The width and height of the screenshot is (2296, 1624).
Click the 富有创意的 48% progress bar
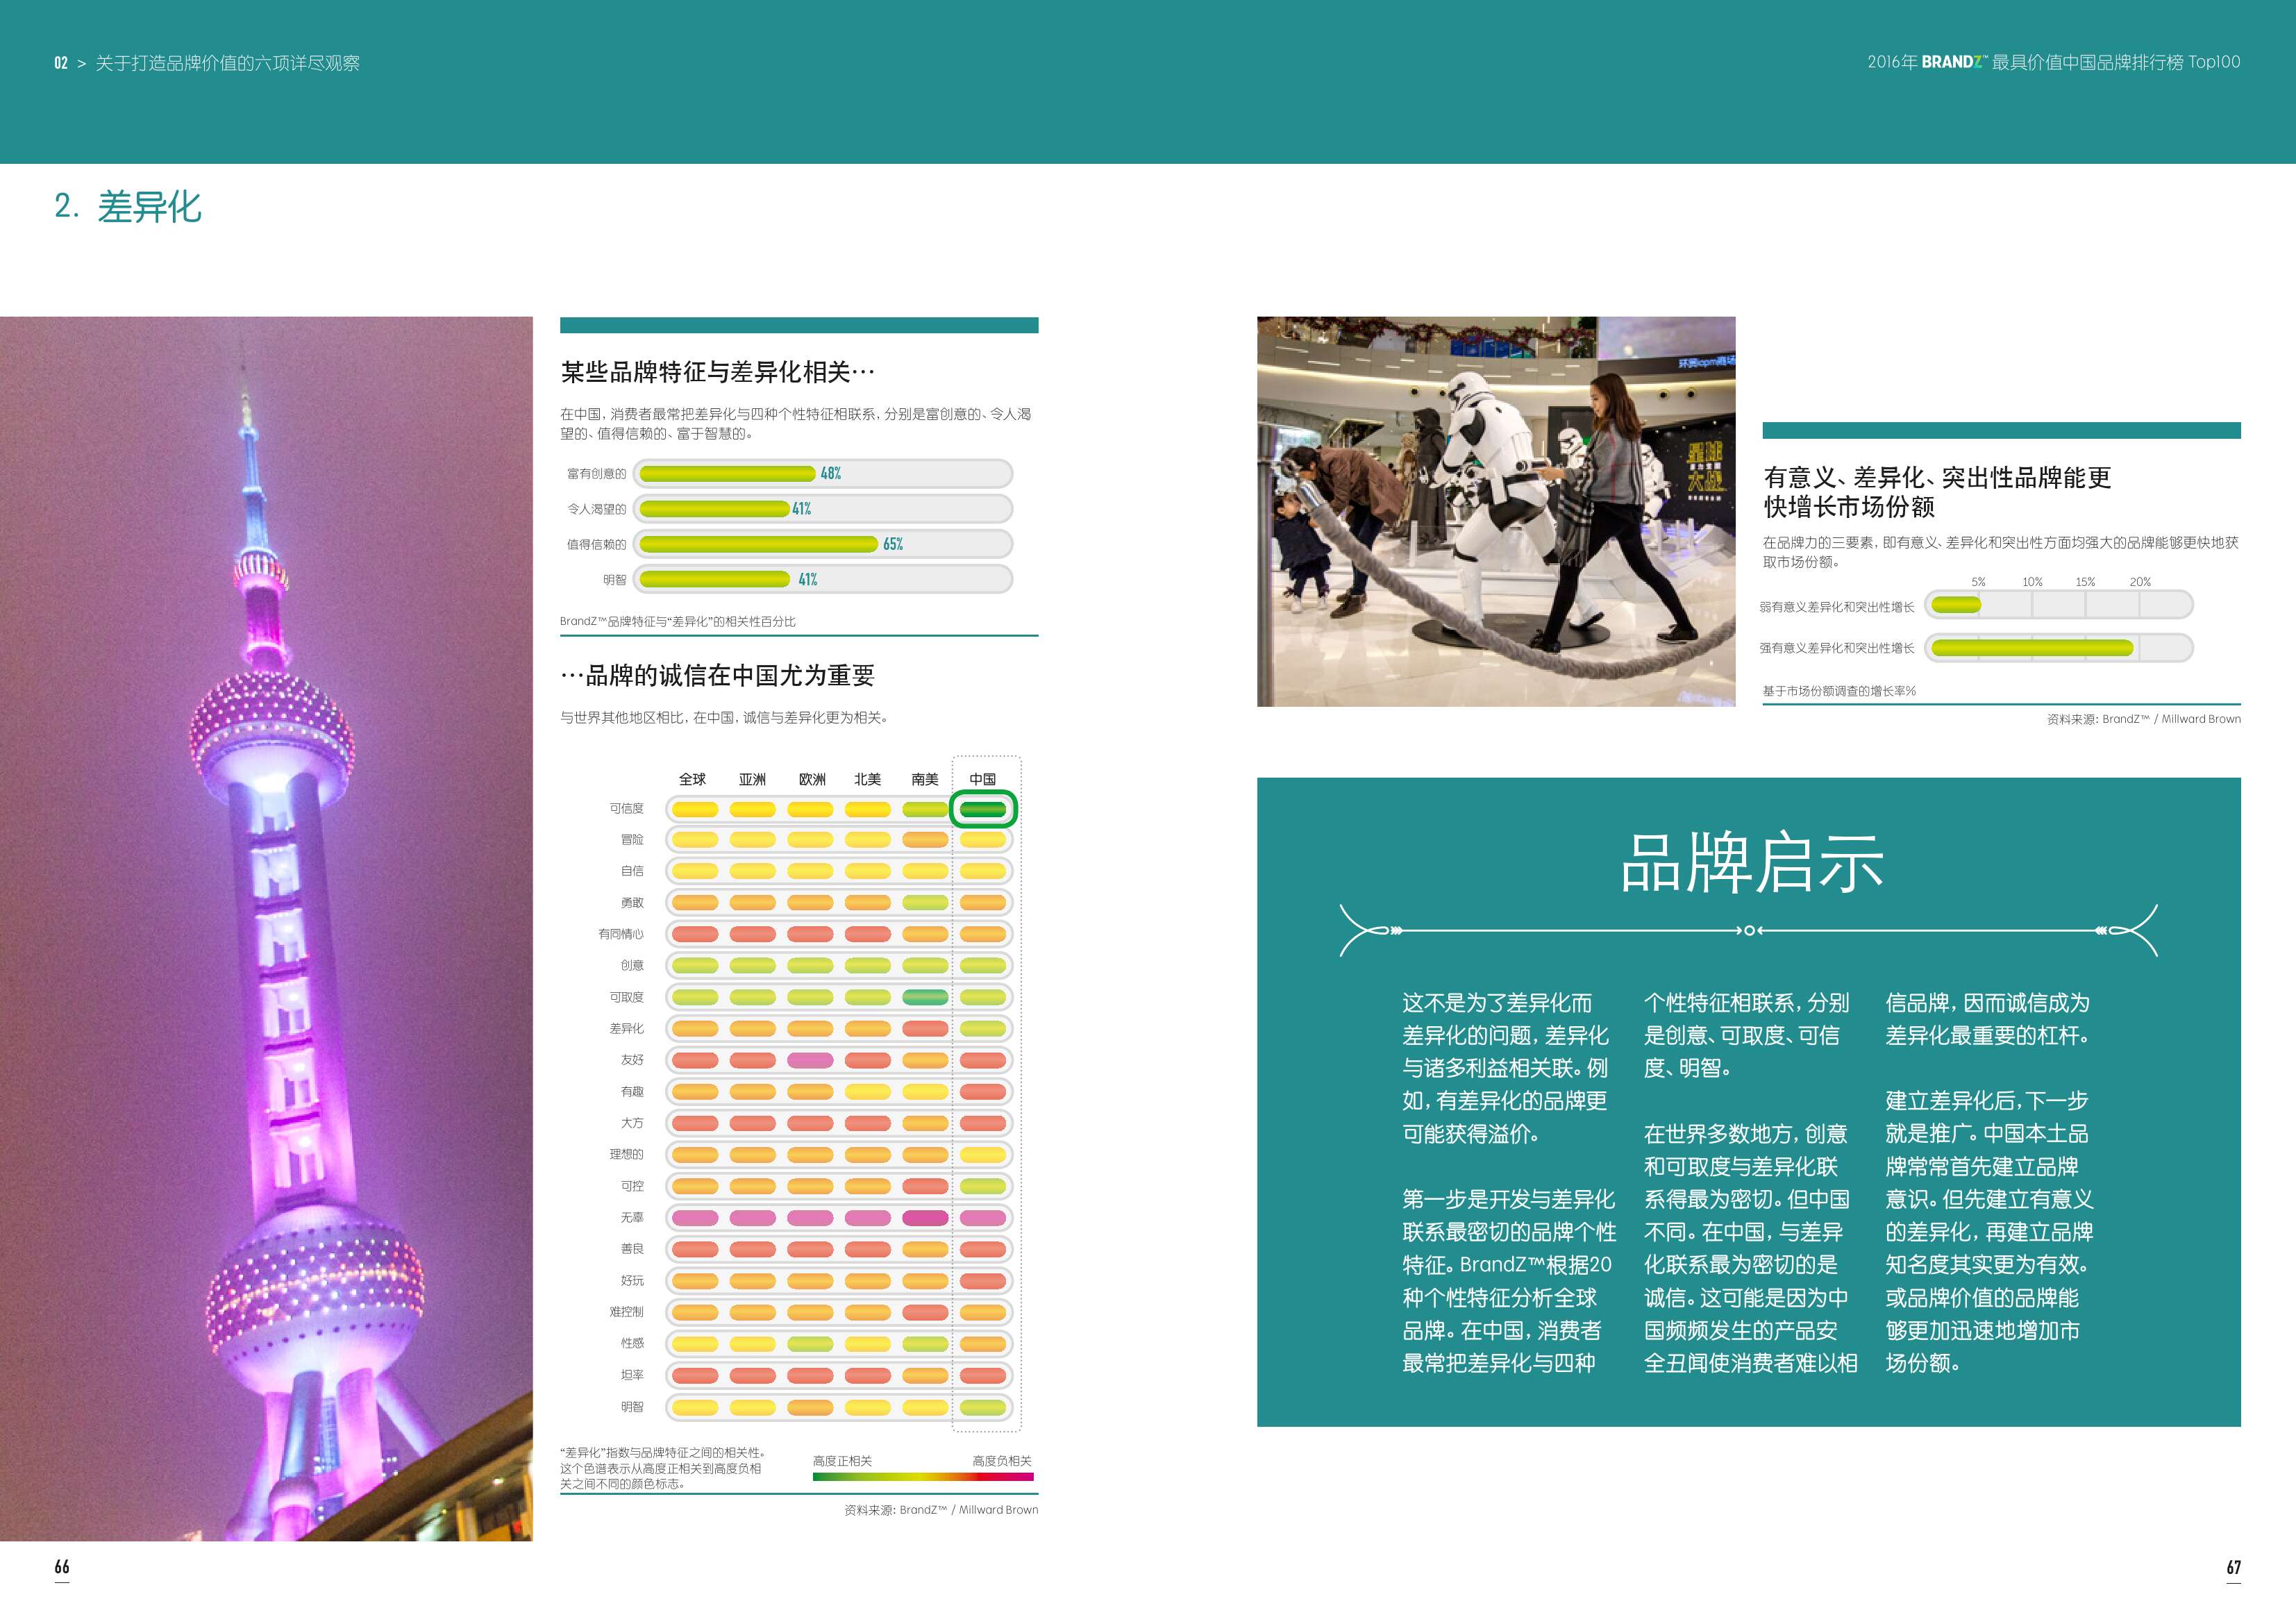824,474
